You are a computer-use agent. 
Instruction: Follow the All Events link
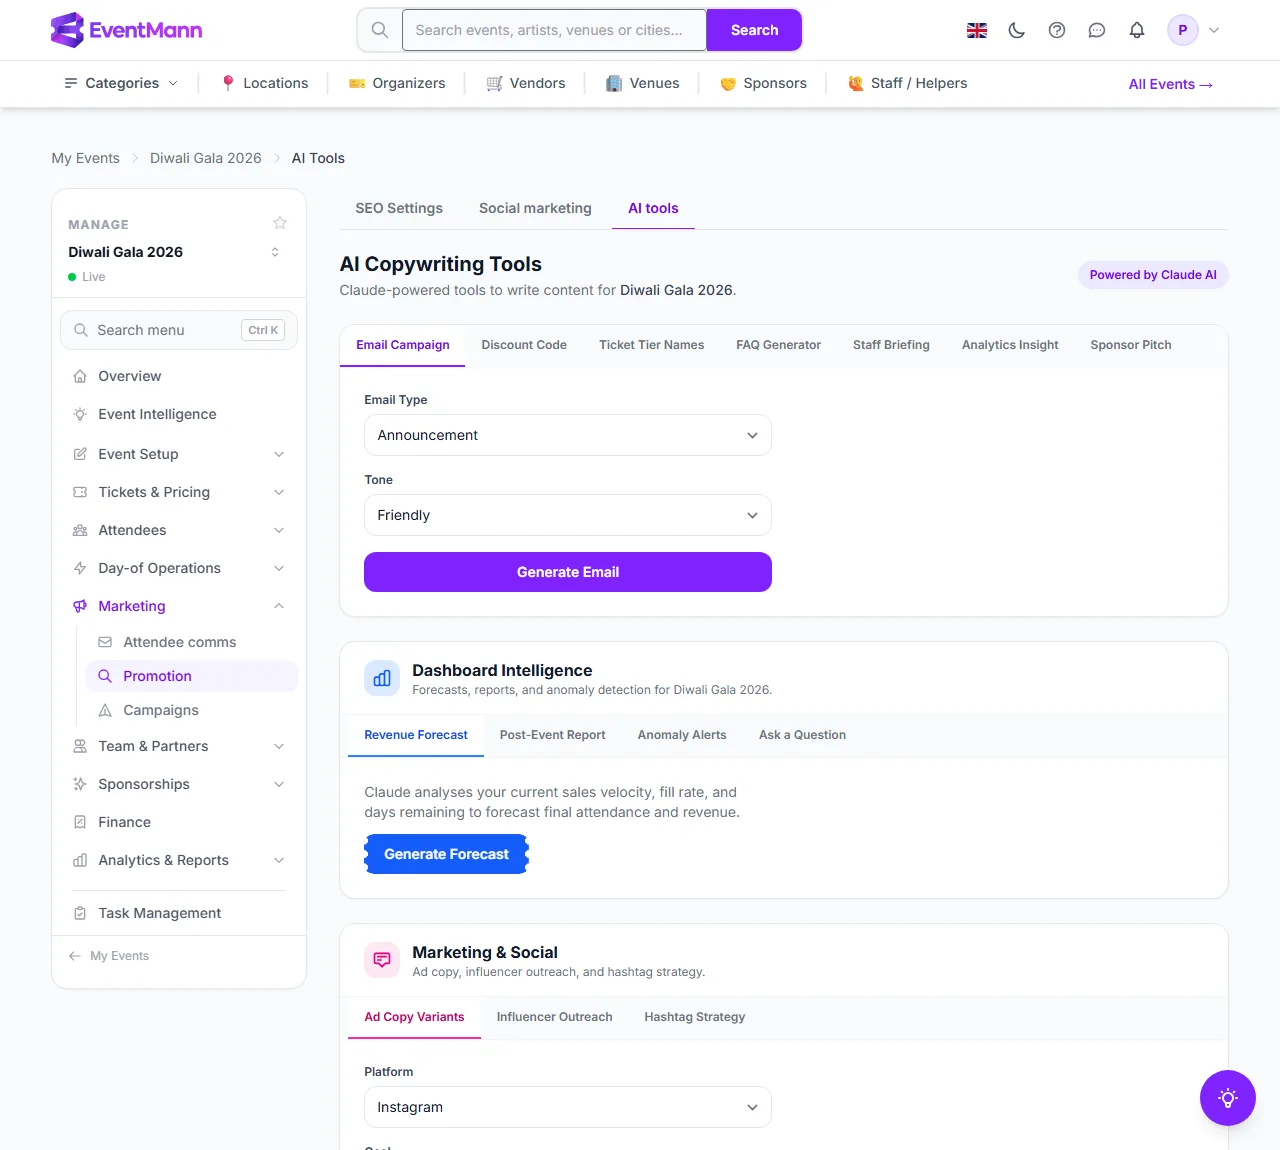pos(1171,84)
